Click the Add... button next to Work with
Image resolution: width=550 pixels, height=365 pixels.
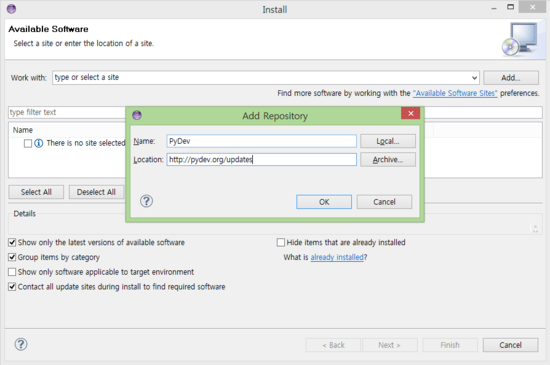pos(511,78)
